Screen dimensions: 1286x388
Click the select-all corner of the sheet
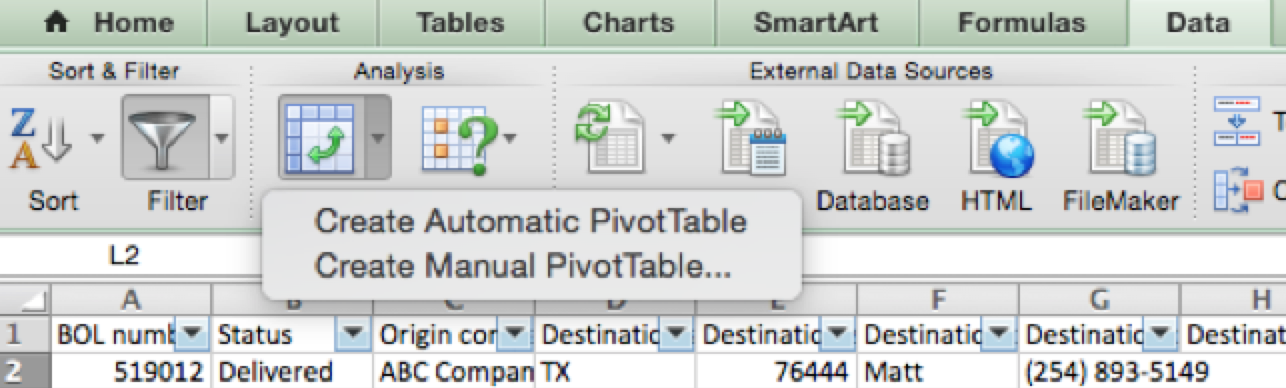25,299
